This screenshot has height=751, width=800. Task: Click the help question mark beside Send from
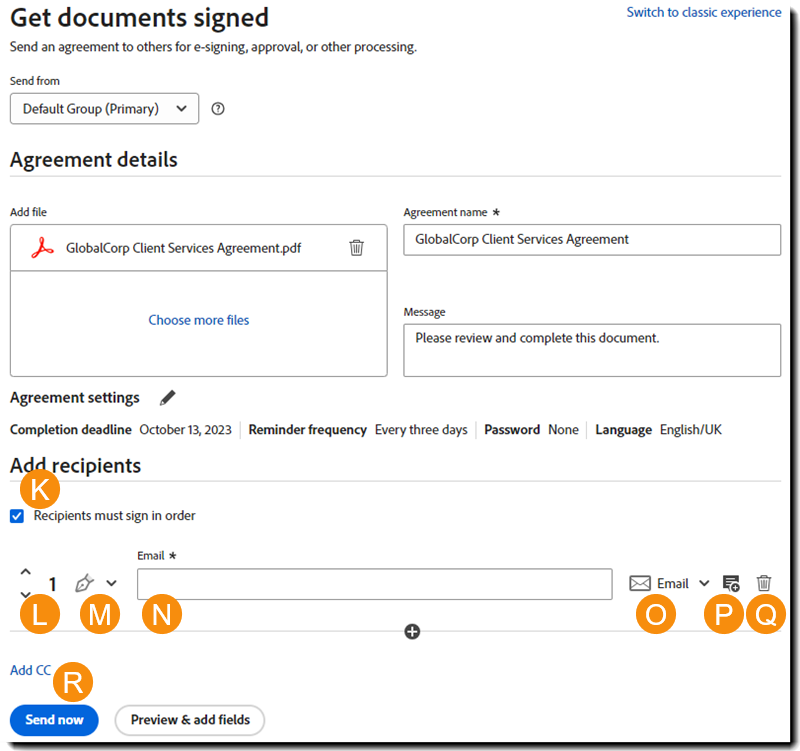(218, 108)
